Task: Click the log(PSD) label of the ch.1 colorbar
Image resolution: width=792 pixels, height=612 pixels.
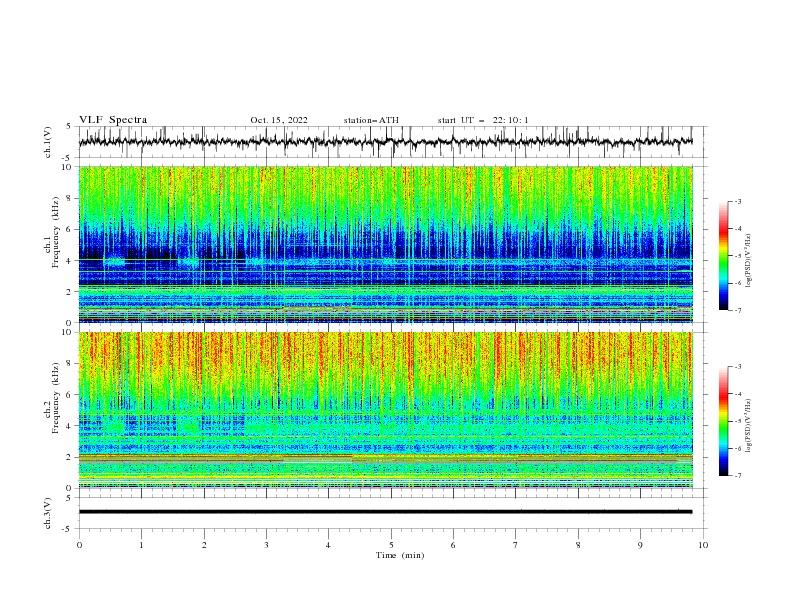Action: 749,261
